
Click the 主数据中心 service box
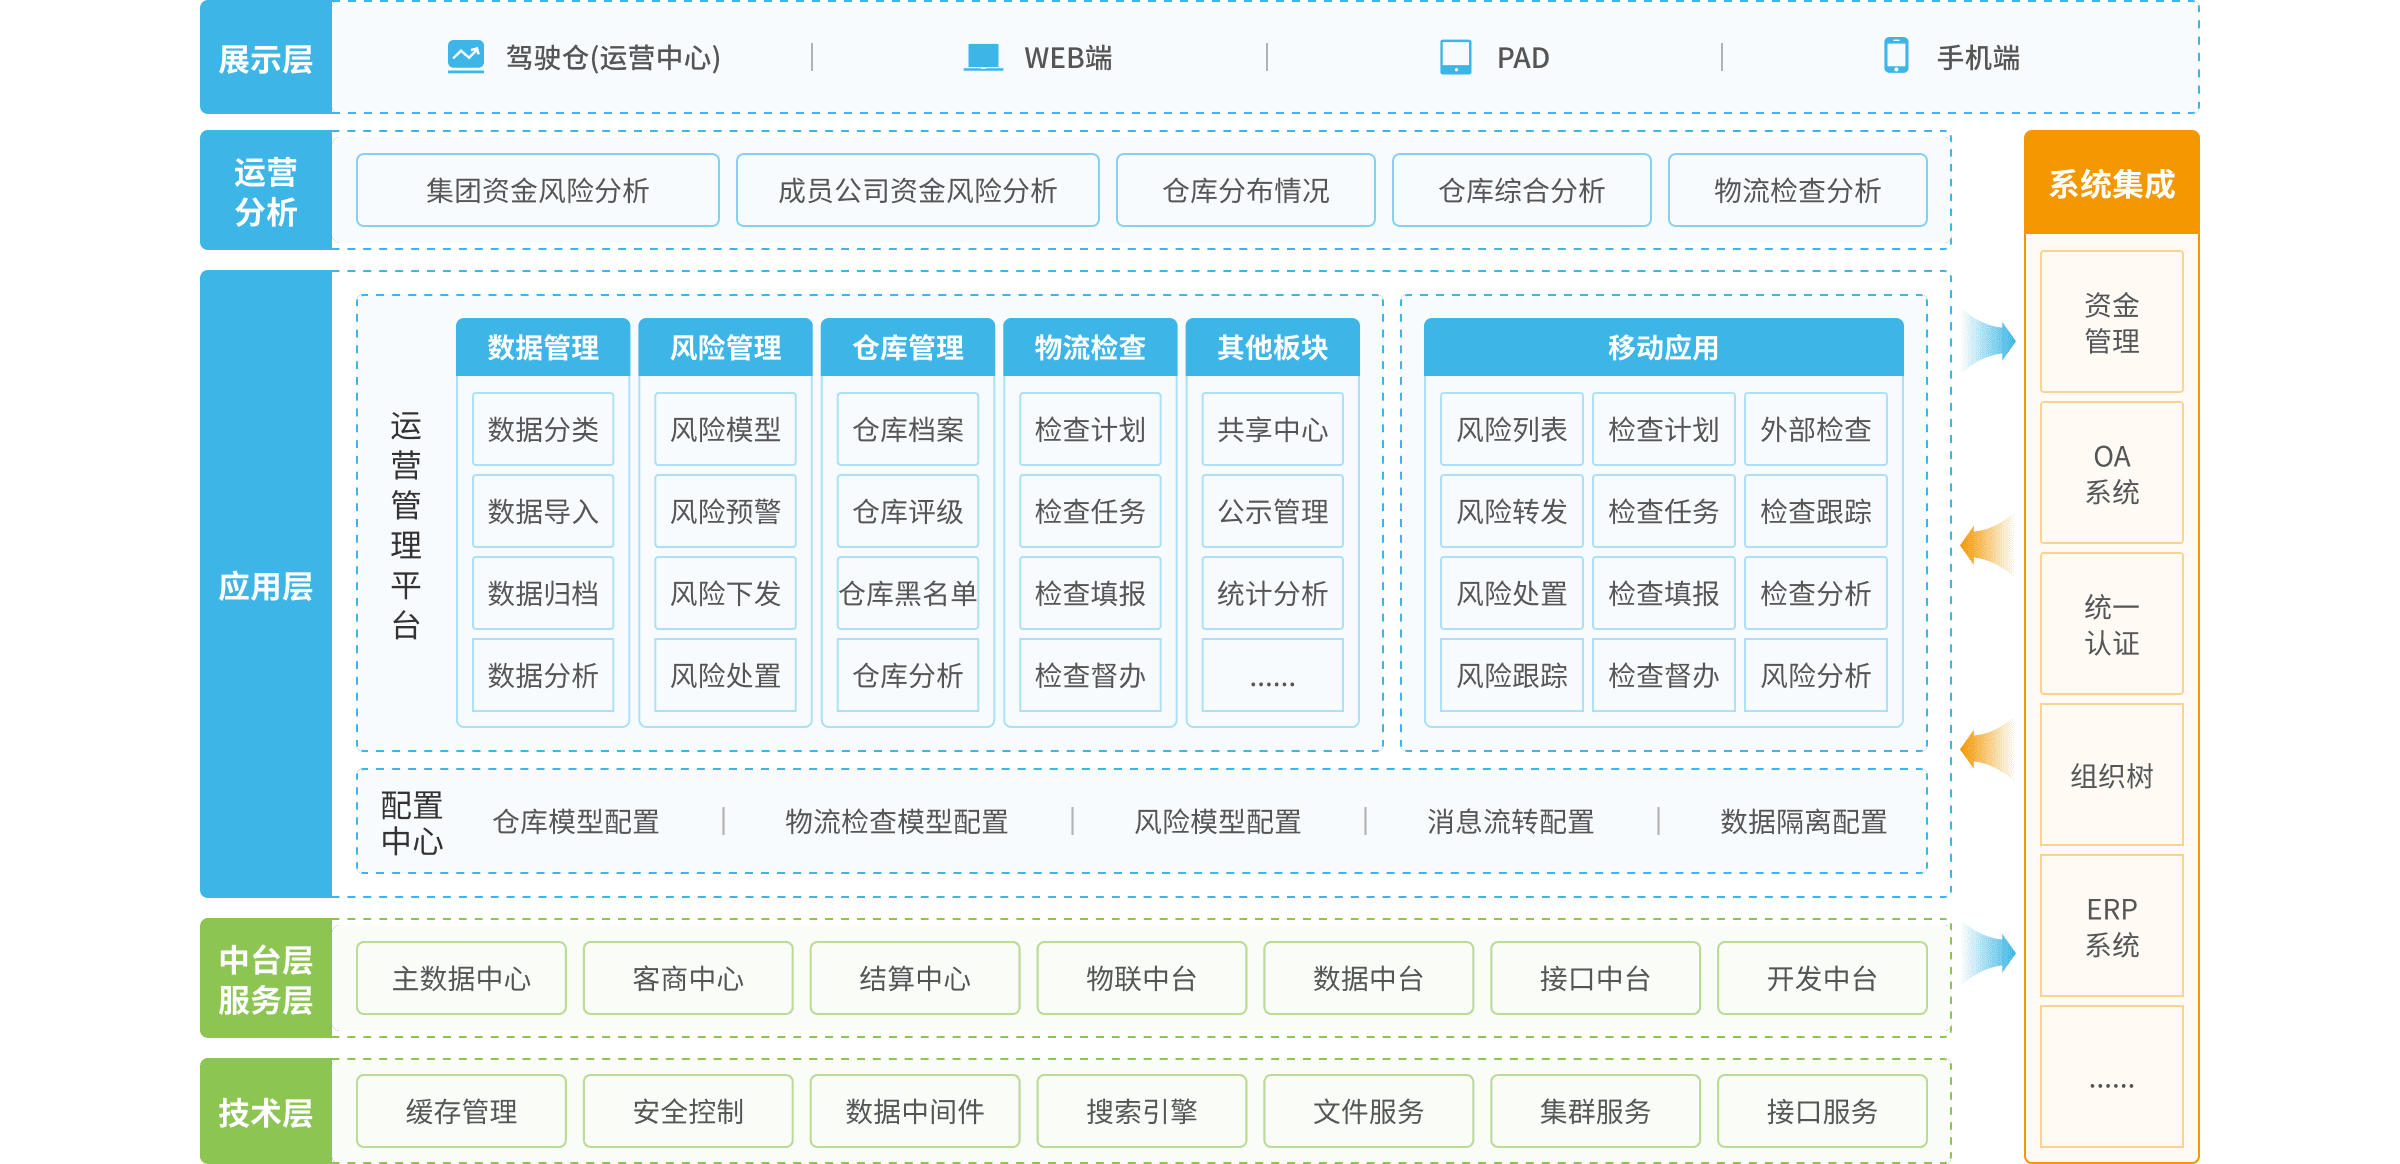(461, 978)
